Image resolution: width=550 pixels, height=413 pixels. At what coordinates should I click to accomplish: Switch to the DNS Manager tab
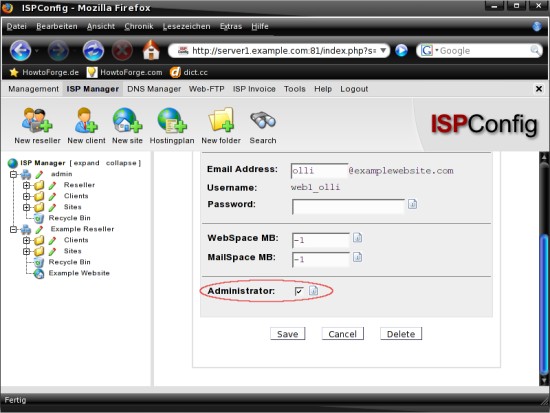pyautogui.click(x=154, y=89)
